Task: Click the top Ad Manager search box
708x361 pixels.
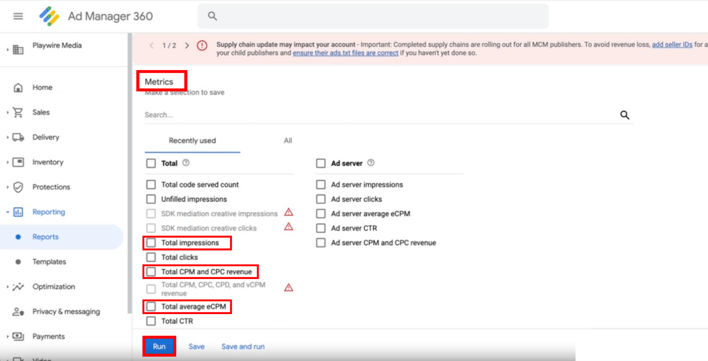Action: point(373,16)
